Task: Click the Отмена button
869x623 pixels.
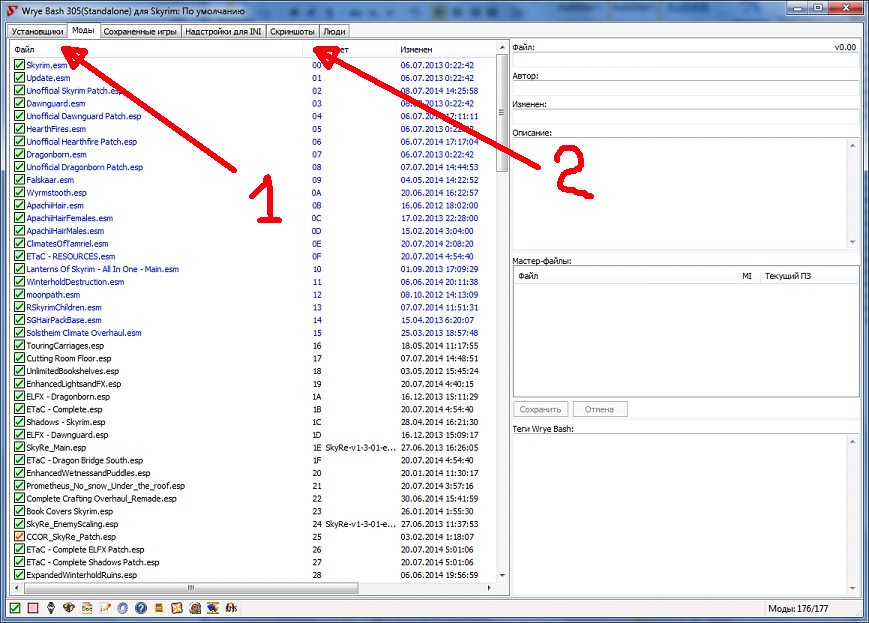Action: coord(600,409)
